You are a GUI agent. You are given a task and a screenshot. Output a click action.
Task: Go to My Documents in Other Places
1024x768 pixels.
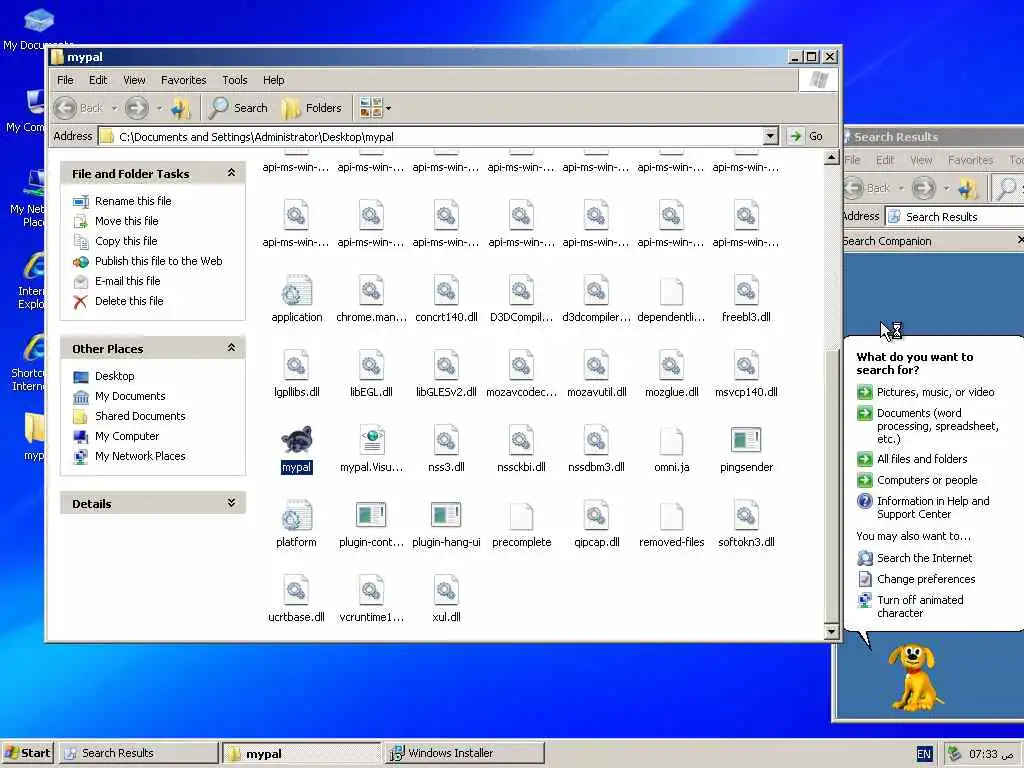tap(130, 396)
